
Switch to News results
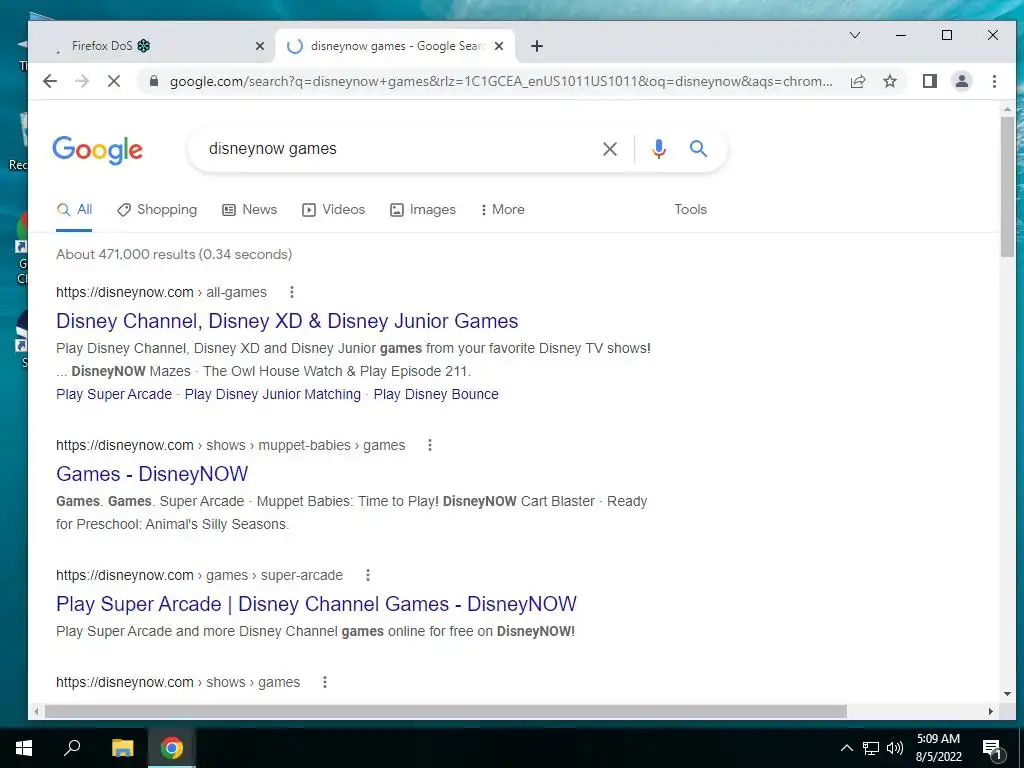click(249, 210)
